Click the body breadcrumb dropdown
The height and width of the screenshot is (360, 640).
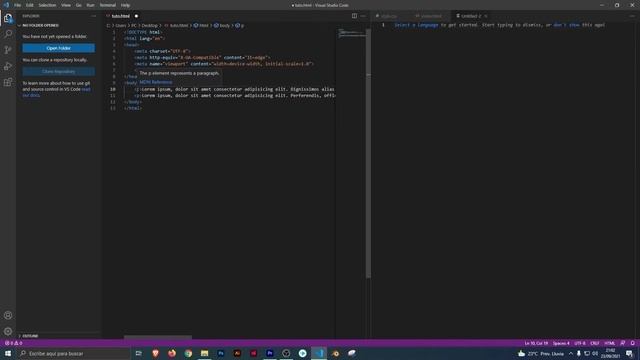[222, 25]
